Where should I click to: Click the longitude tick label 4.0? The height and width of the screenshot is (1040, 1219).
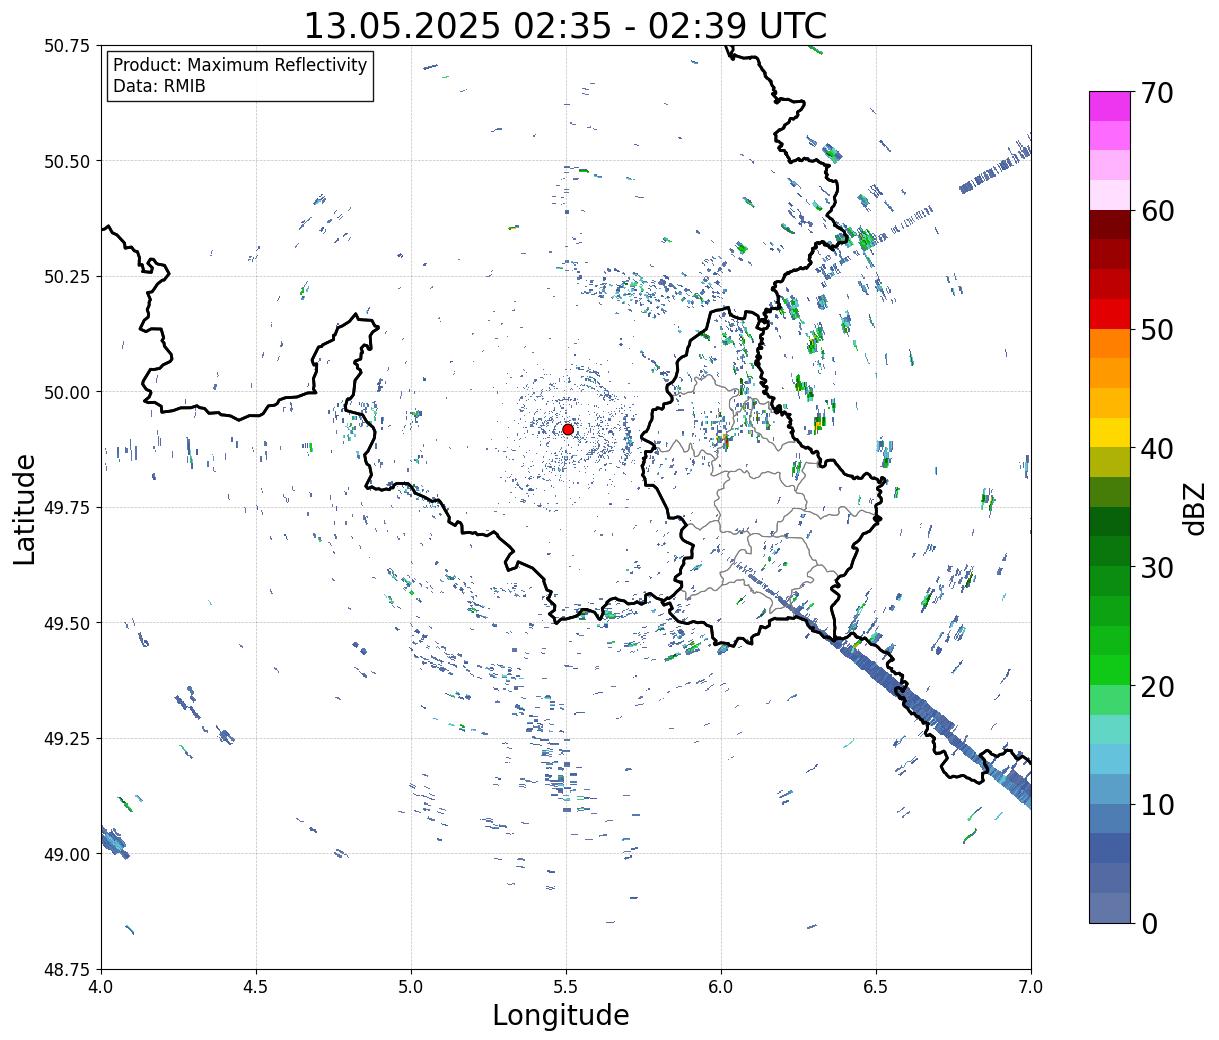tap(100, 986)
